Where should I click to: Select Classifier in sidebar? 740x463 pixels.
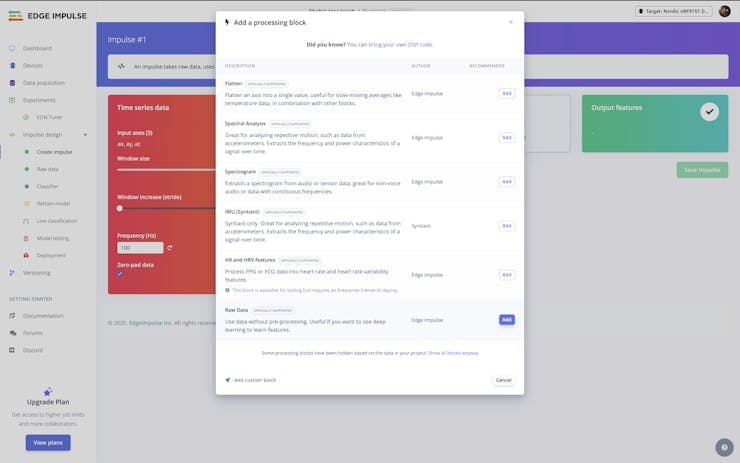coord(47,186)
